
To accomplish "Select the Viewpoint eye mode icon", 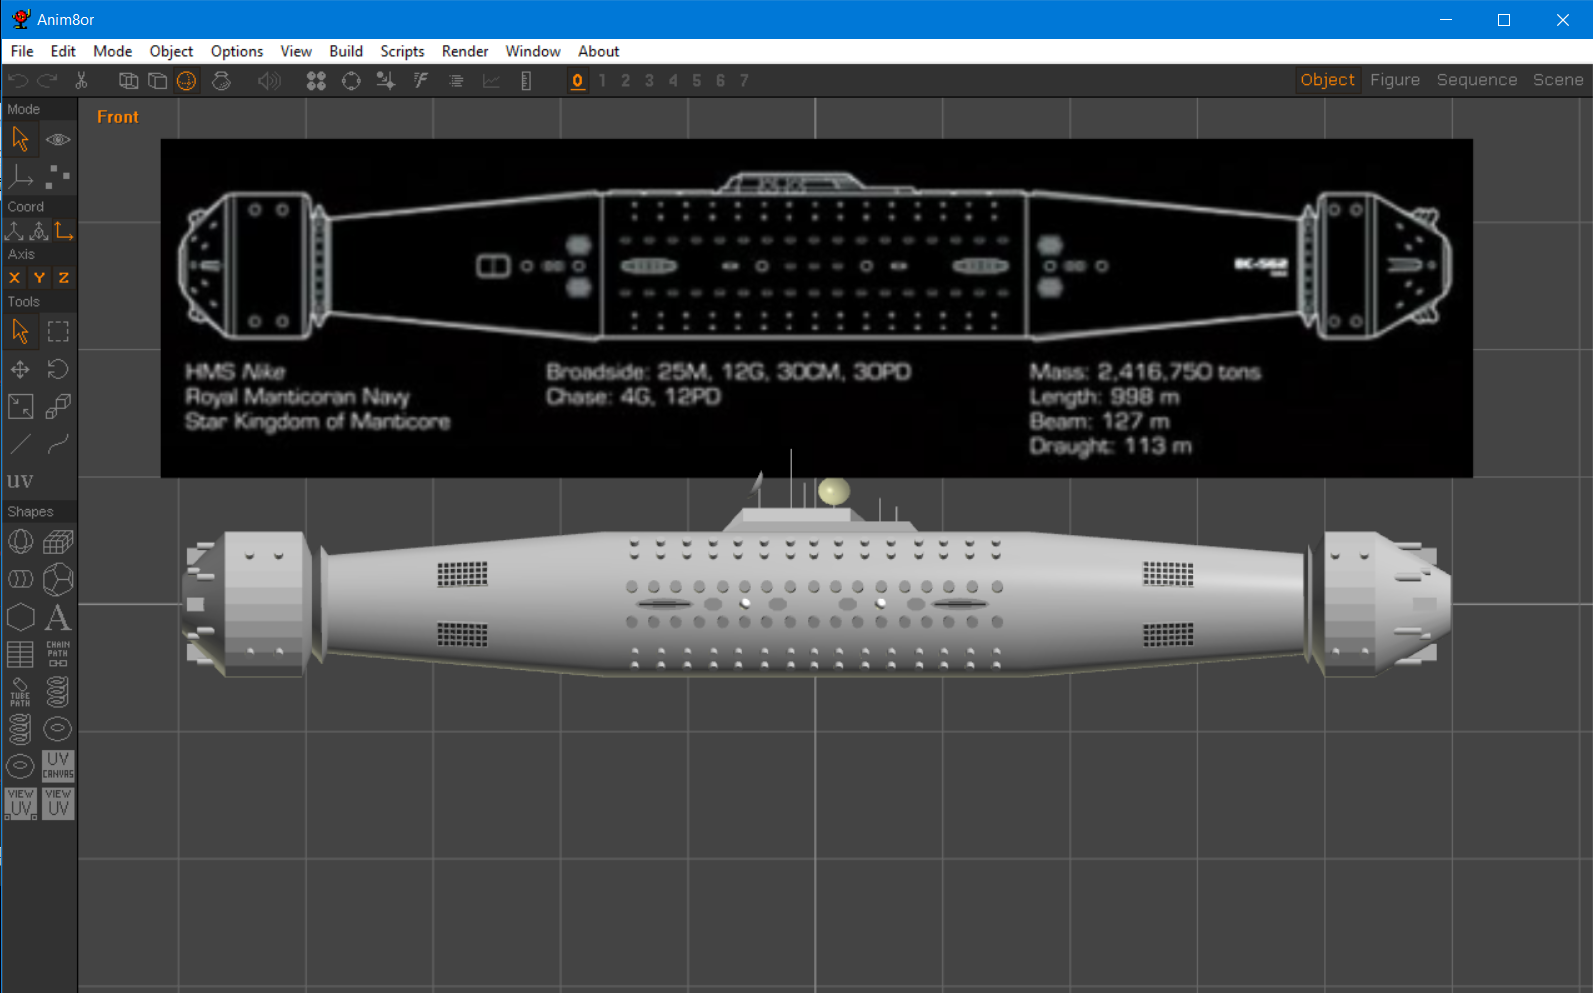I will pyautogui.click(x=58, y=139).
